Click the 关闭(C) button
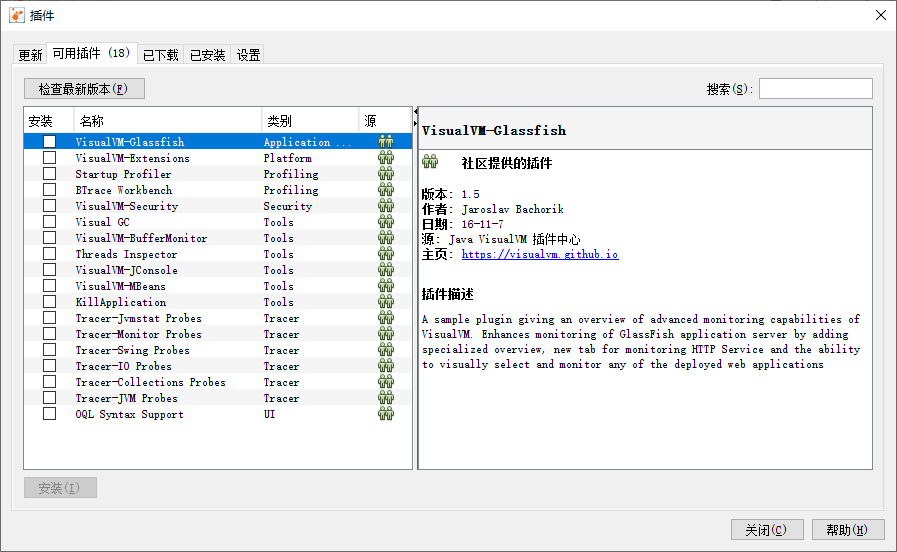Viewport: 897px width, 552px height. (x=767, y=530)
